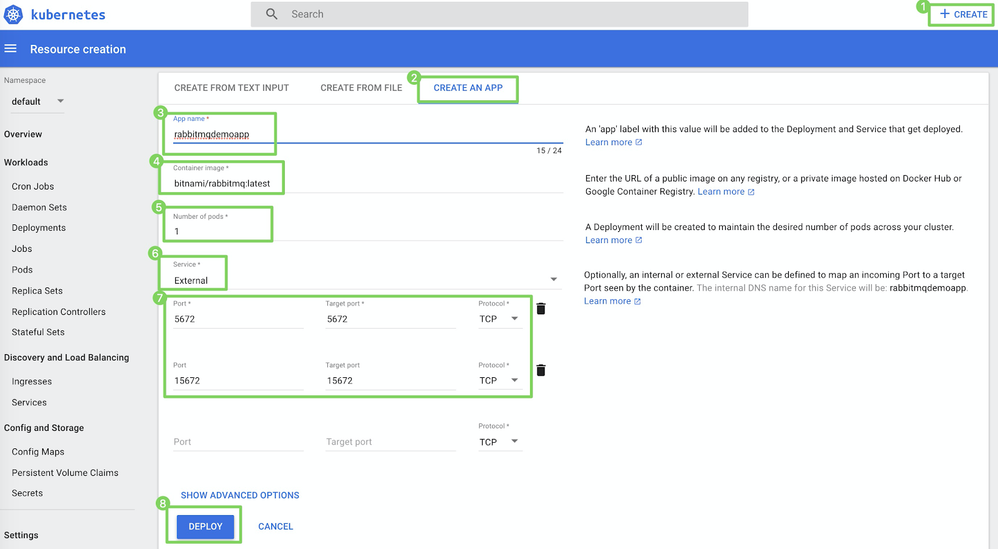The height and width of the screenshot is (549, 998).
Task: Click the Kubernetes logo icon
Action: click(x=14, y=15)
